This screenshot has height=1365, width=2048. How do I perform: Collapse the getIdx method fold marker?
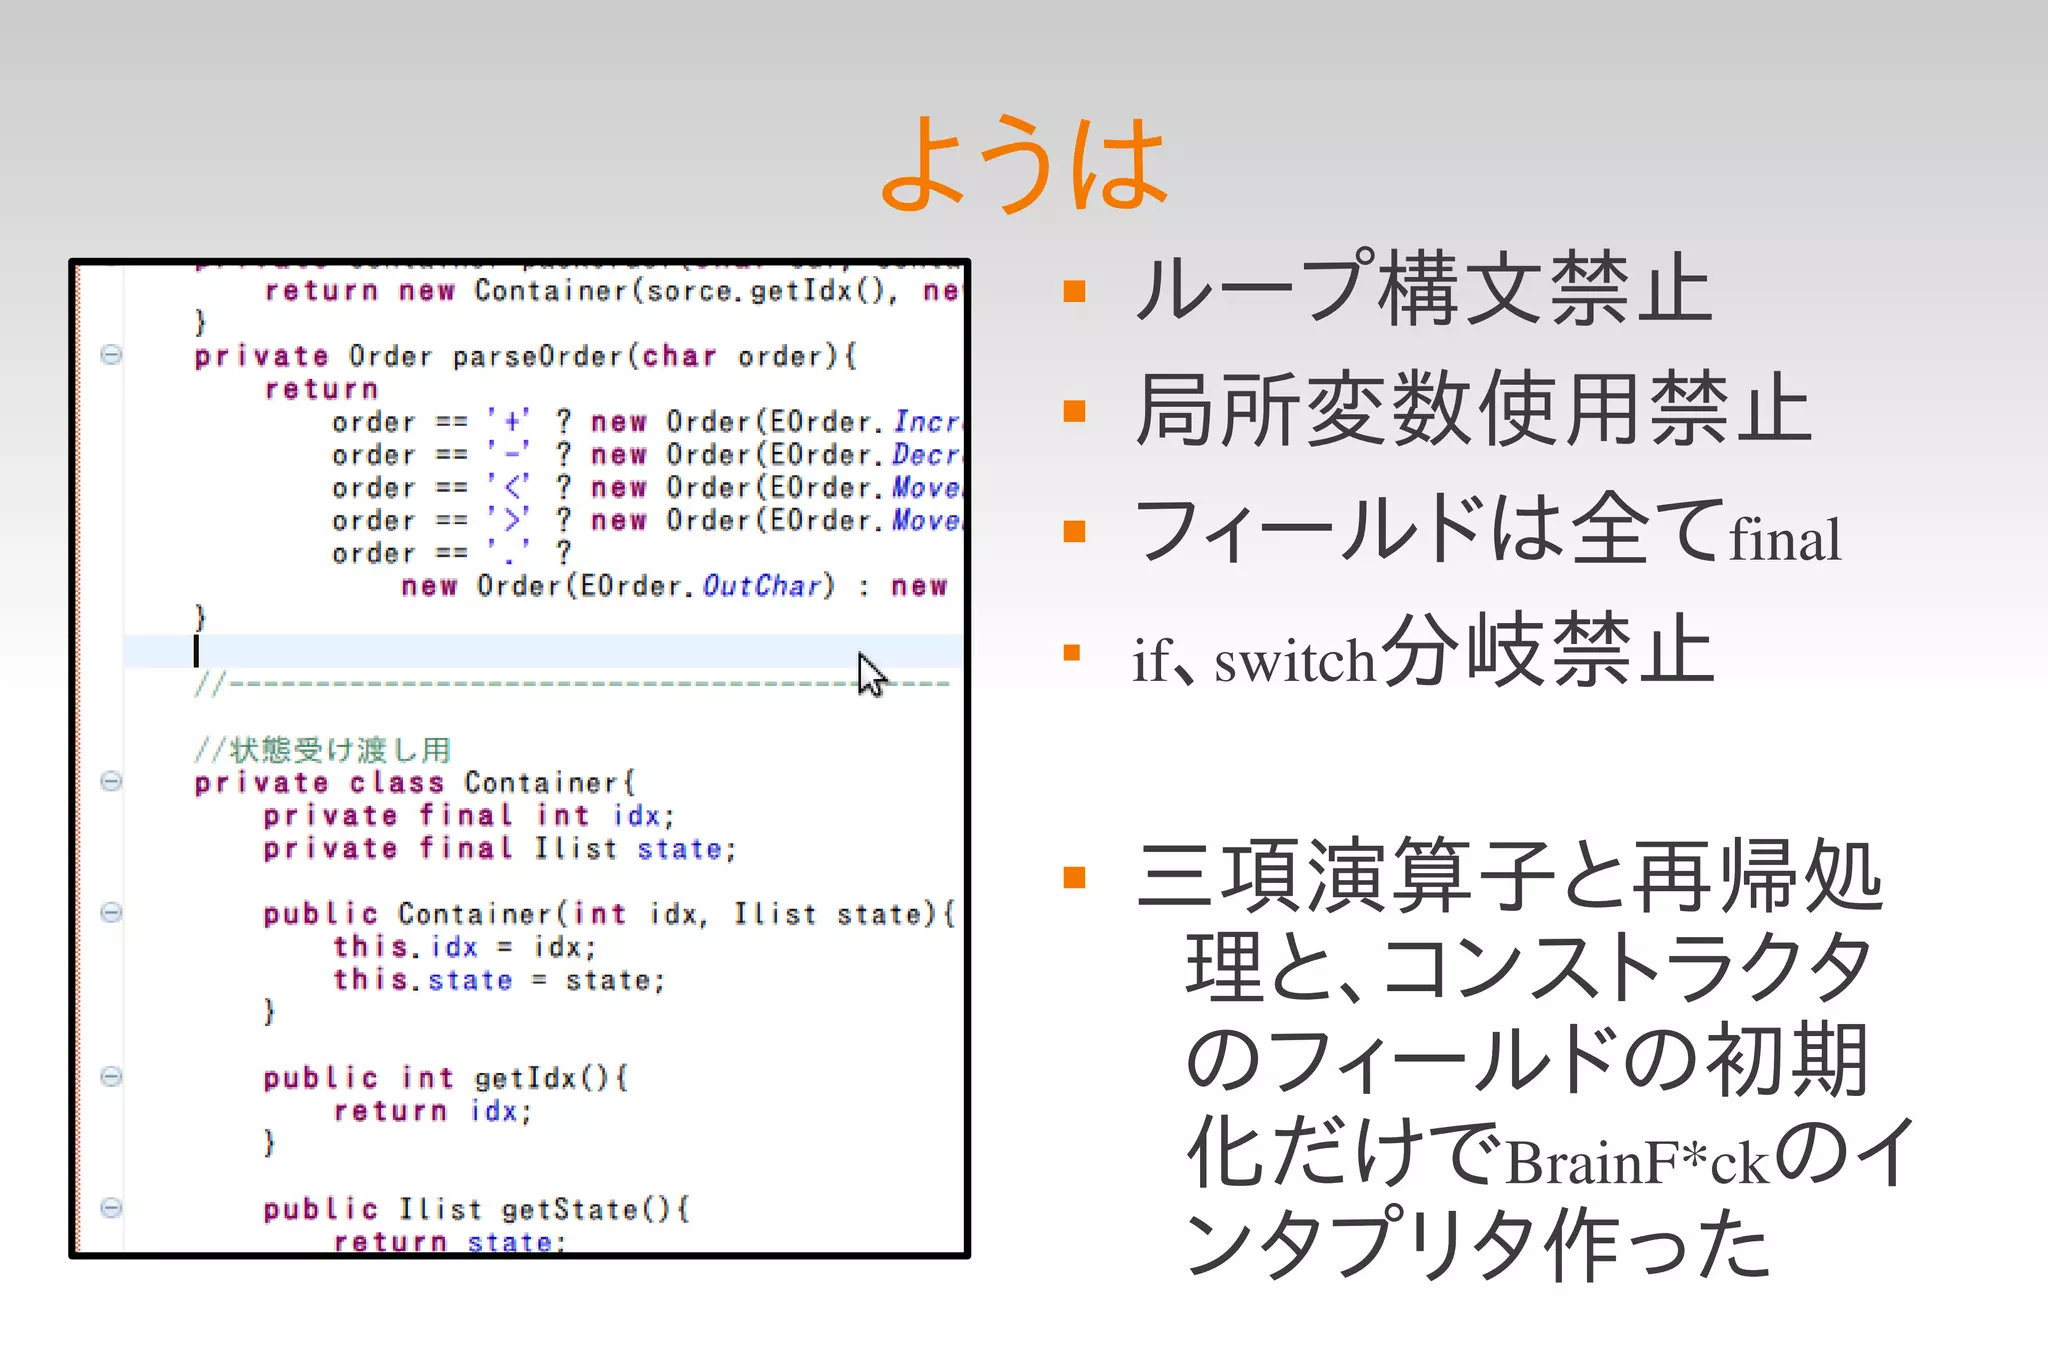point(111,1076)
